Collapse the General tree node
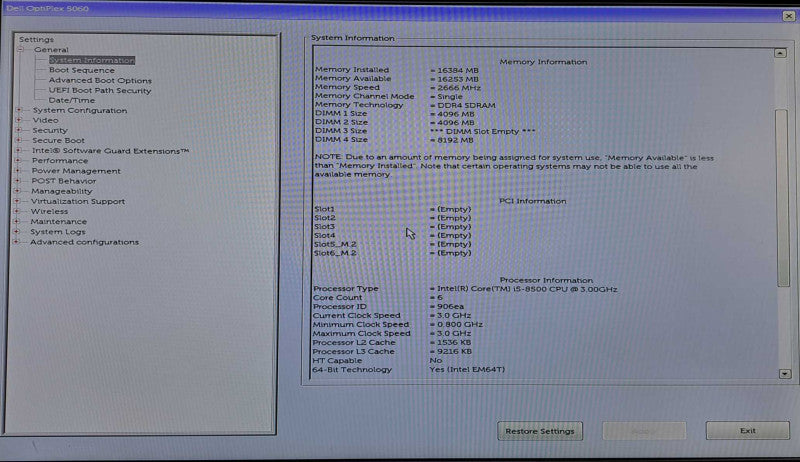800x462 pixels. pyautogui.click(x=20, y=49)
